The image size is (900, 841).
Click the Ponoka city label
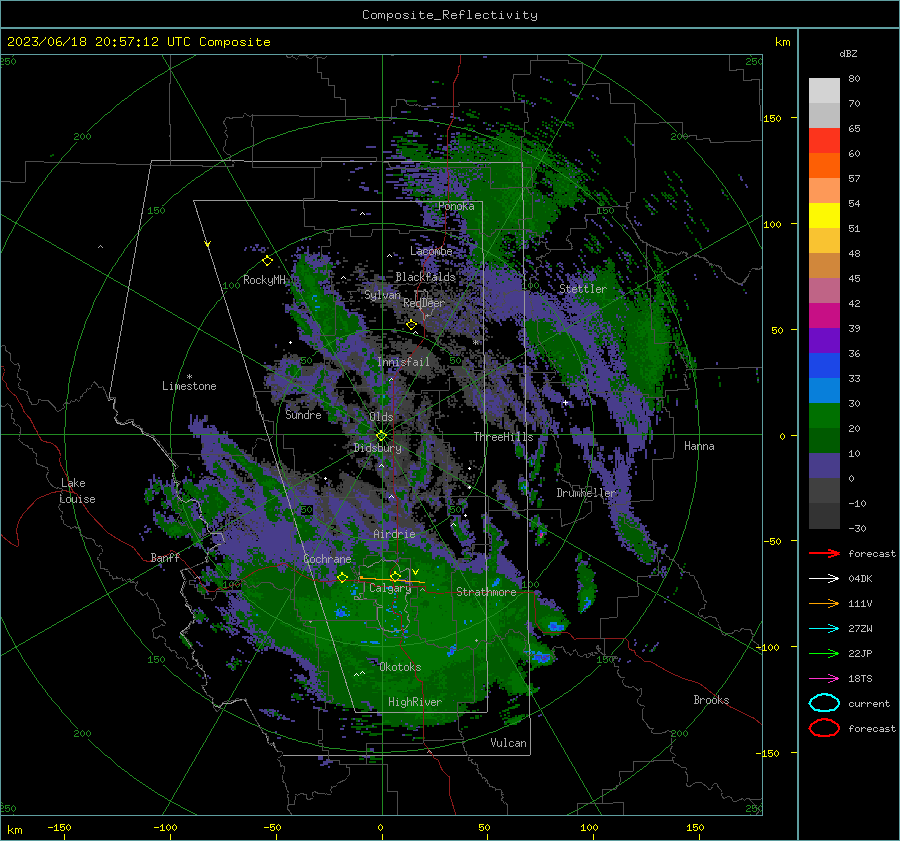click(456, 206)
